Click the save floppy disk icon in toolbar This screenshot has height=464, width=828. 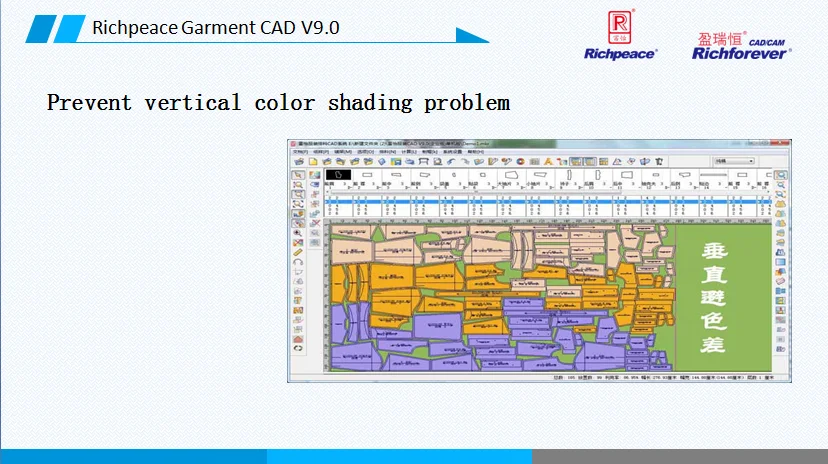pos(396,162)
